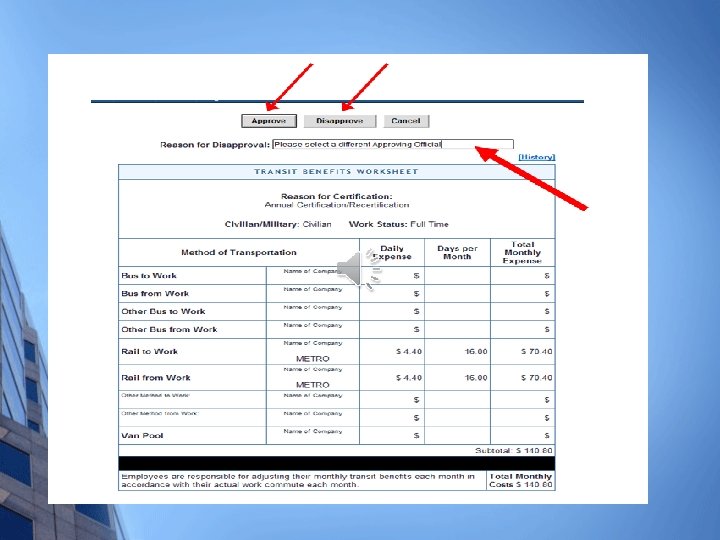Viewport: 720px width, 540px height.
Task: Click the audio speaker icon on the slide
Action: [x=359, y=270]
